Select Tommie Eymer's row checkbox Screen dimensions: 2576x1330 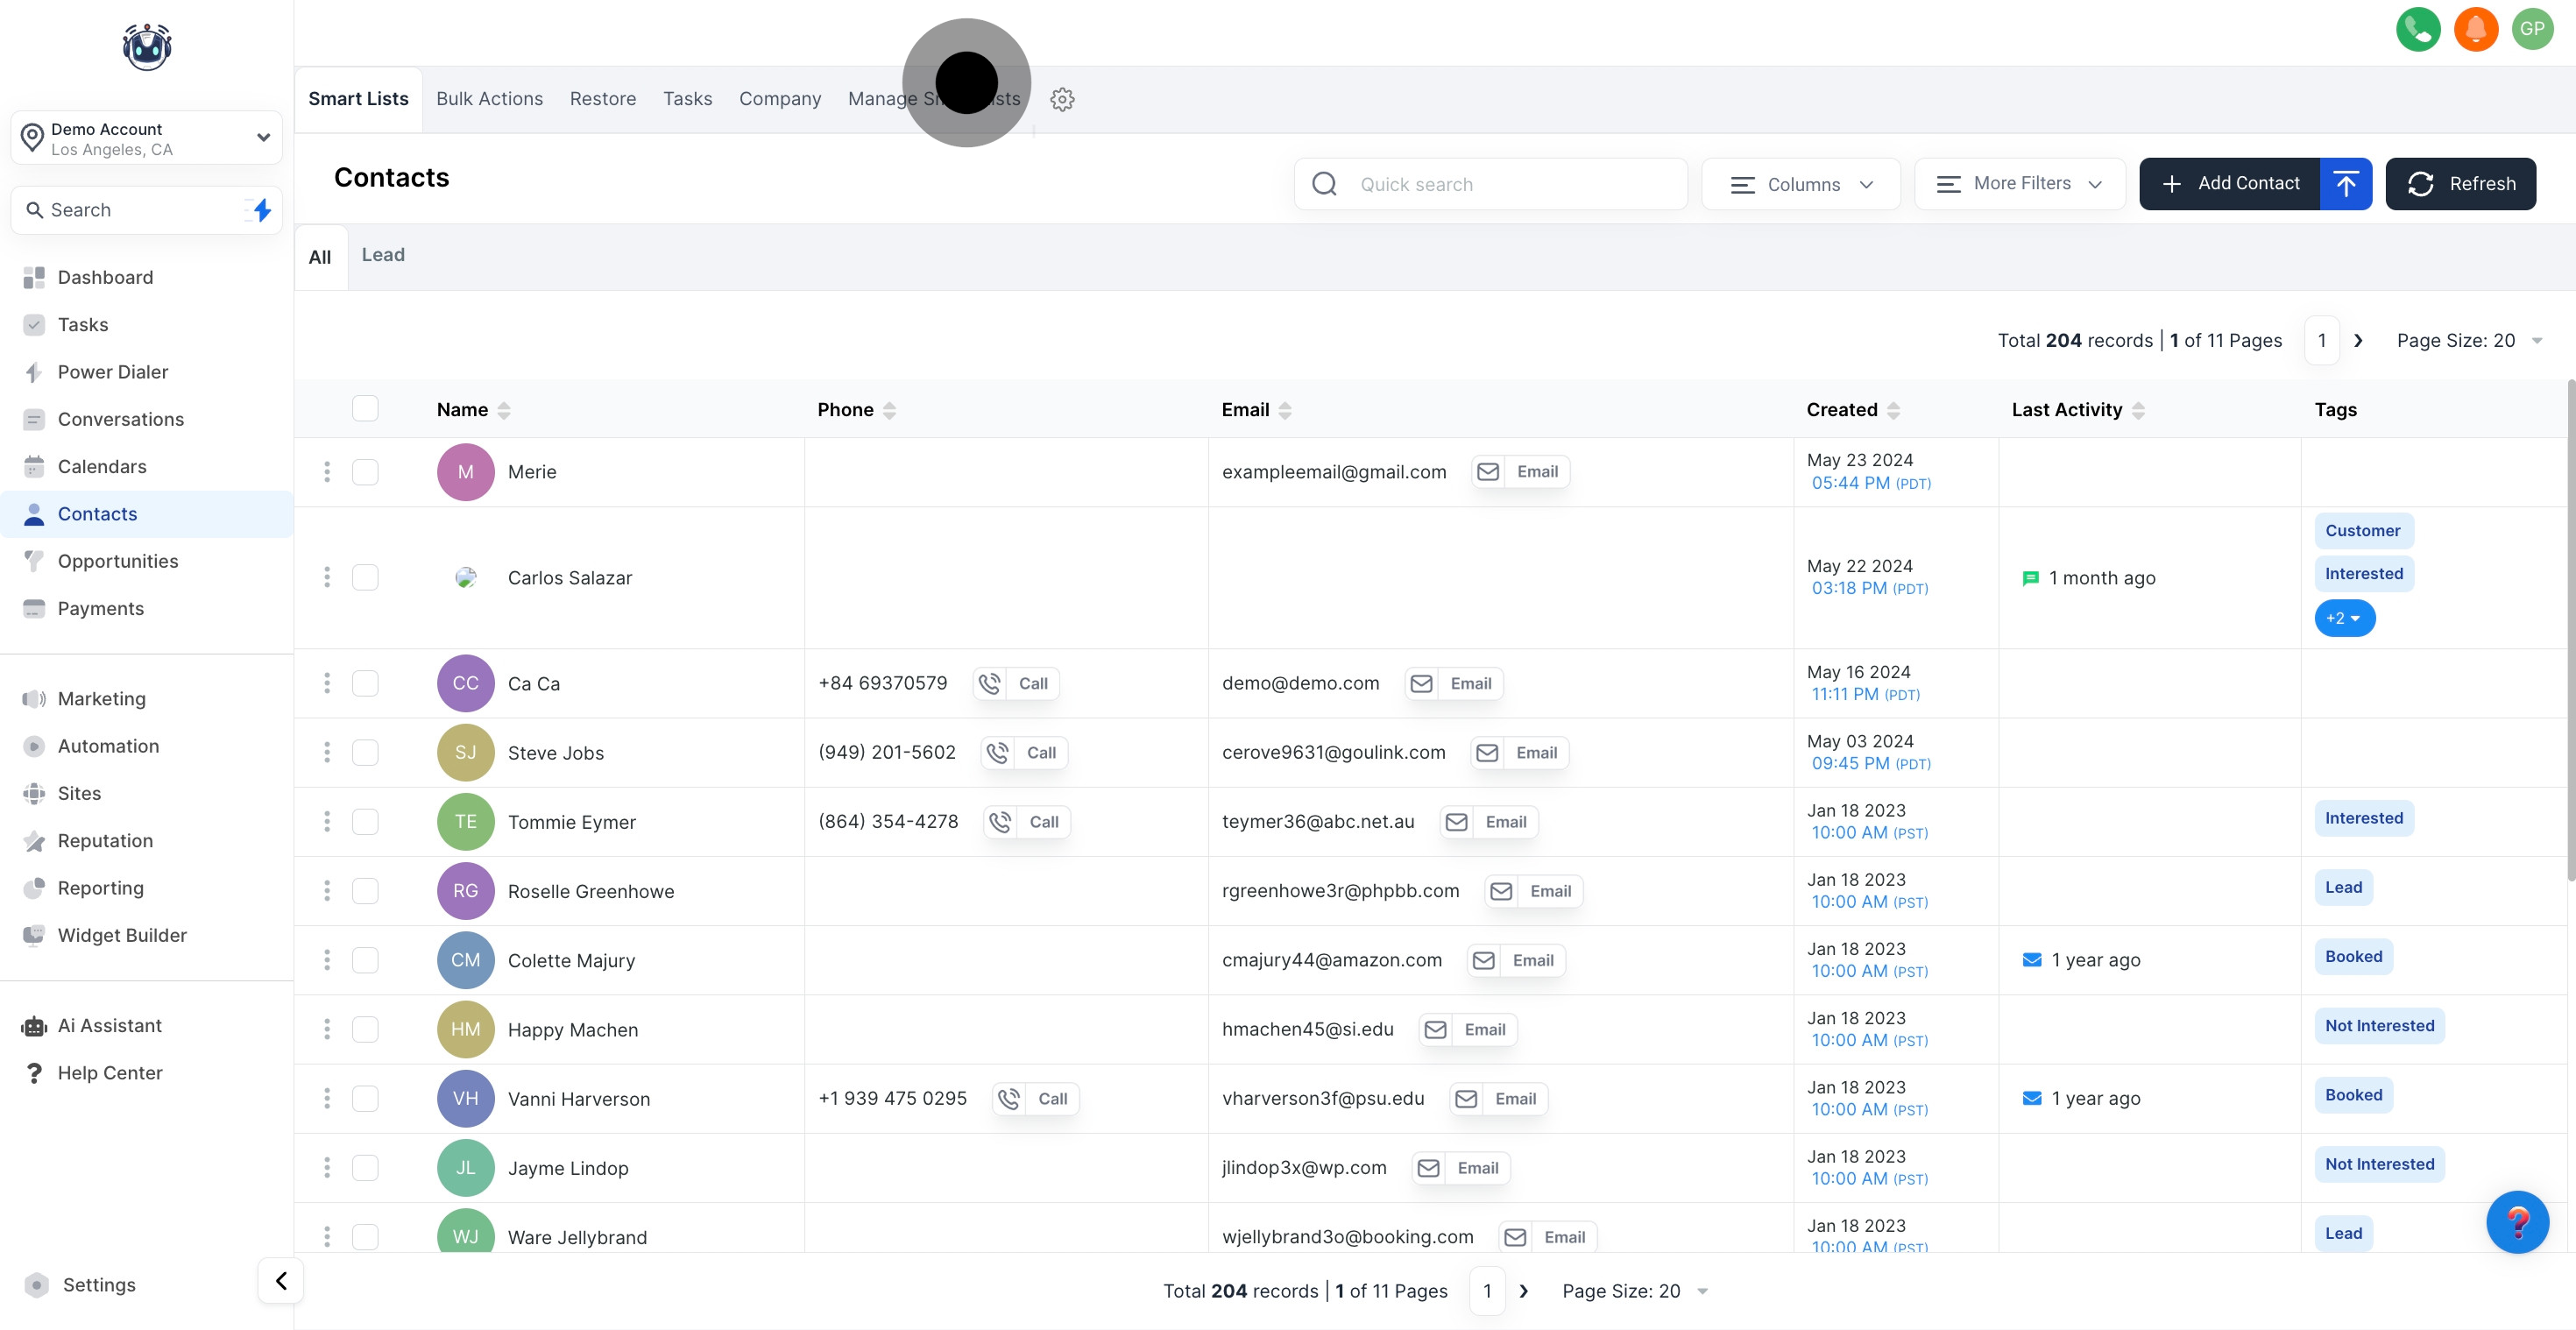click(x=365, y=821)
